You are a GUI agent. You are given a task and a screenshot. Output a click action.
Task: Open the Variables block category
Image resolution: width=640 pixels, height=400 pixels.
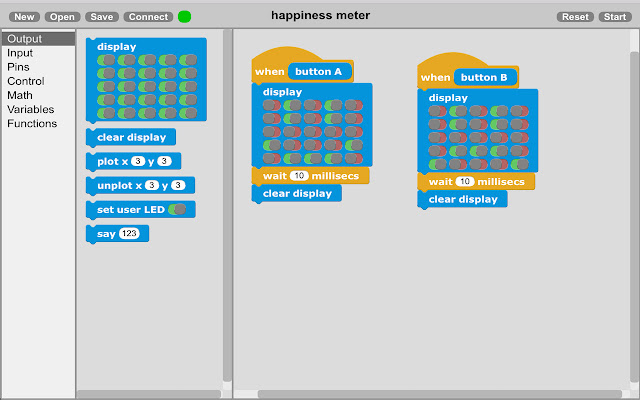[31, 109]
